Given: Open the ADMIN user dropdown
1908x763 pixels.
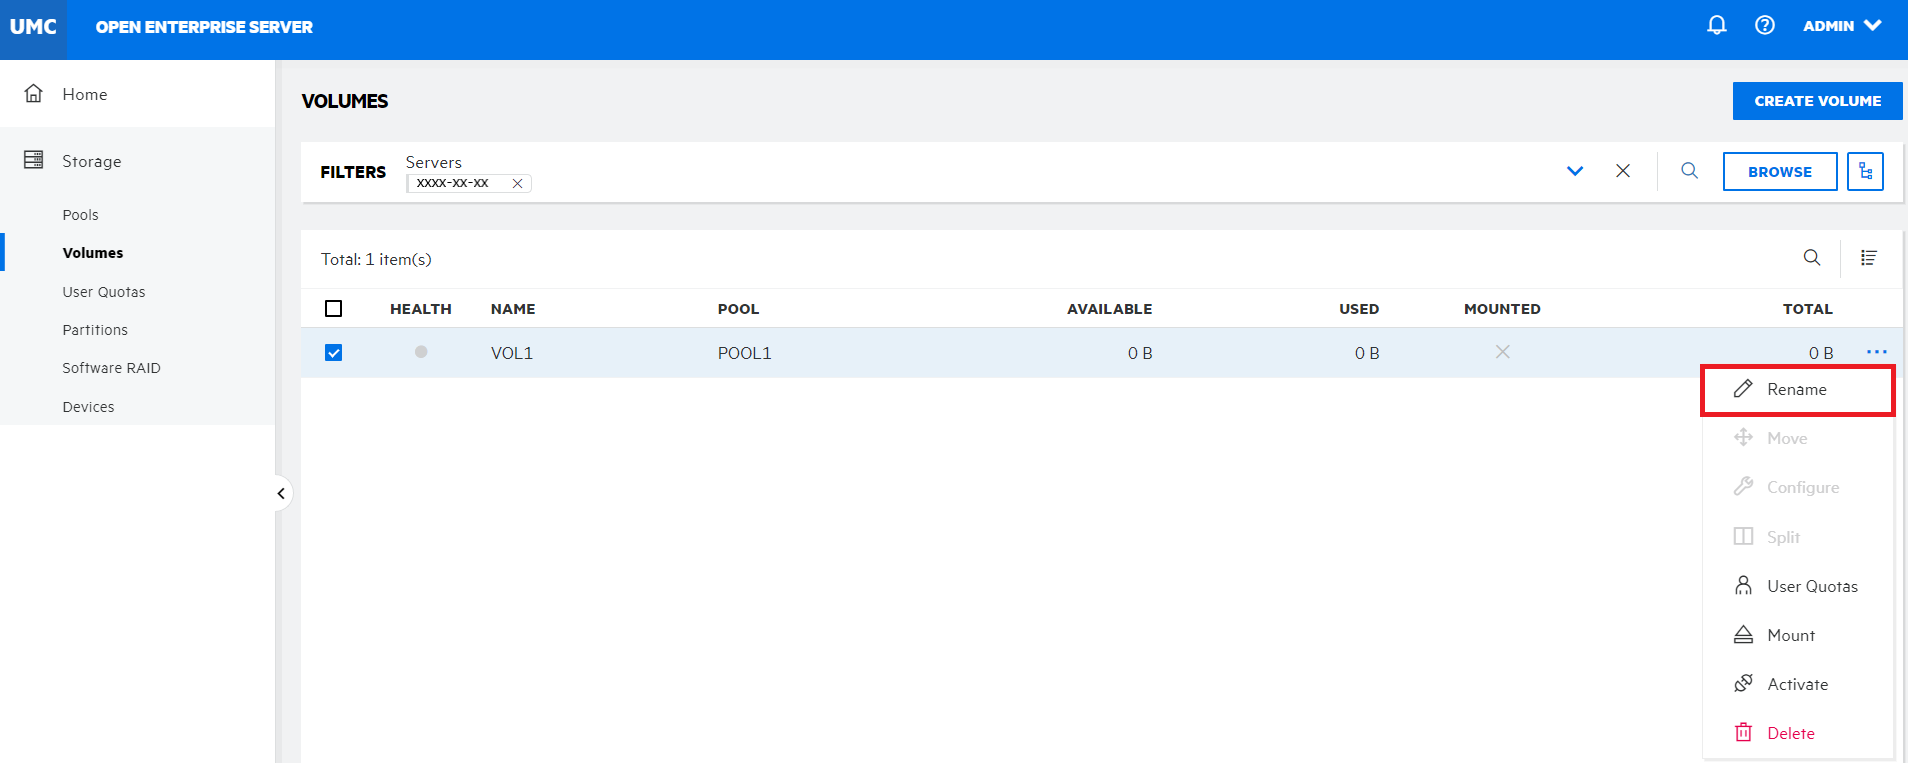Looking at the screenshot, I should point(1842,26).
